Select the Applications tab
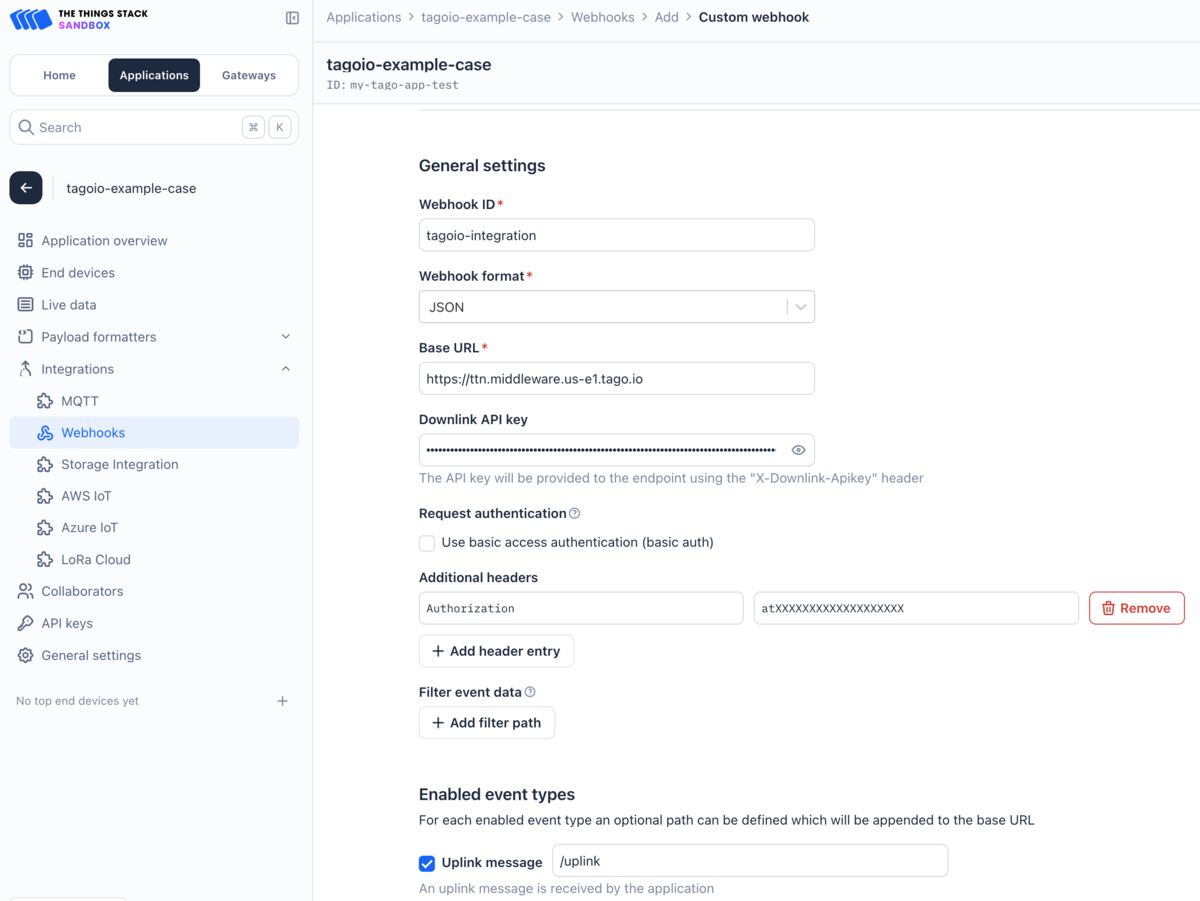1200x901 pixels. pyautogui.click(x=154, y=75)
